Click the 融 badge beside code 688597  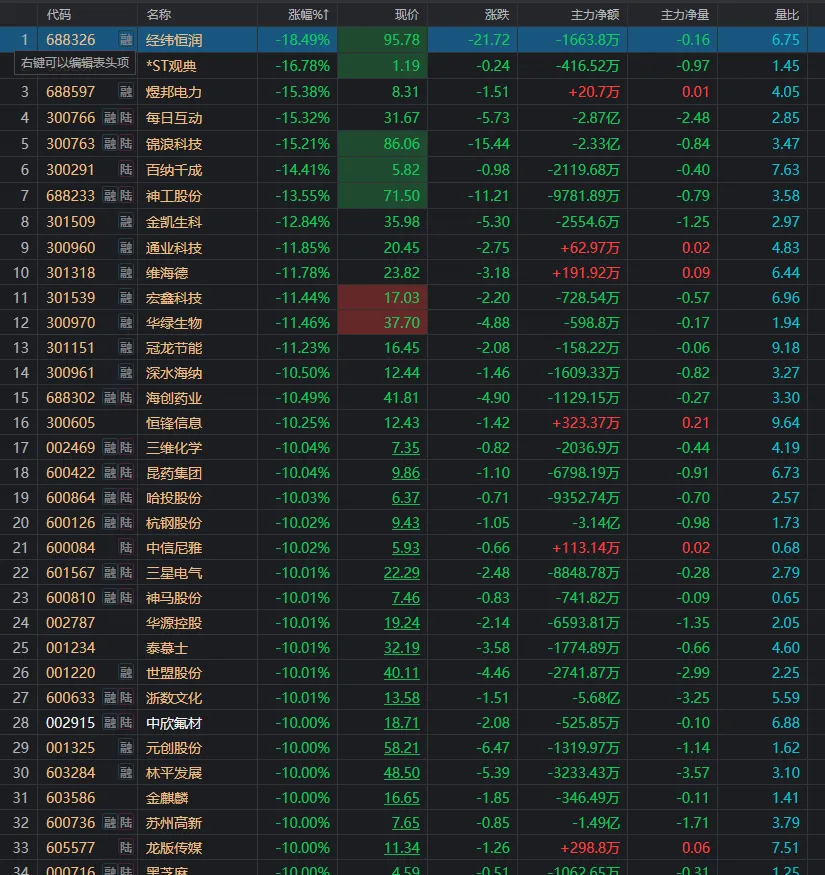click(126, 92)
